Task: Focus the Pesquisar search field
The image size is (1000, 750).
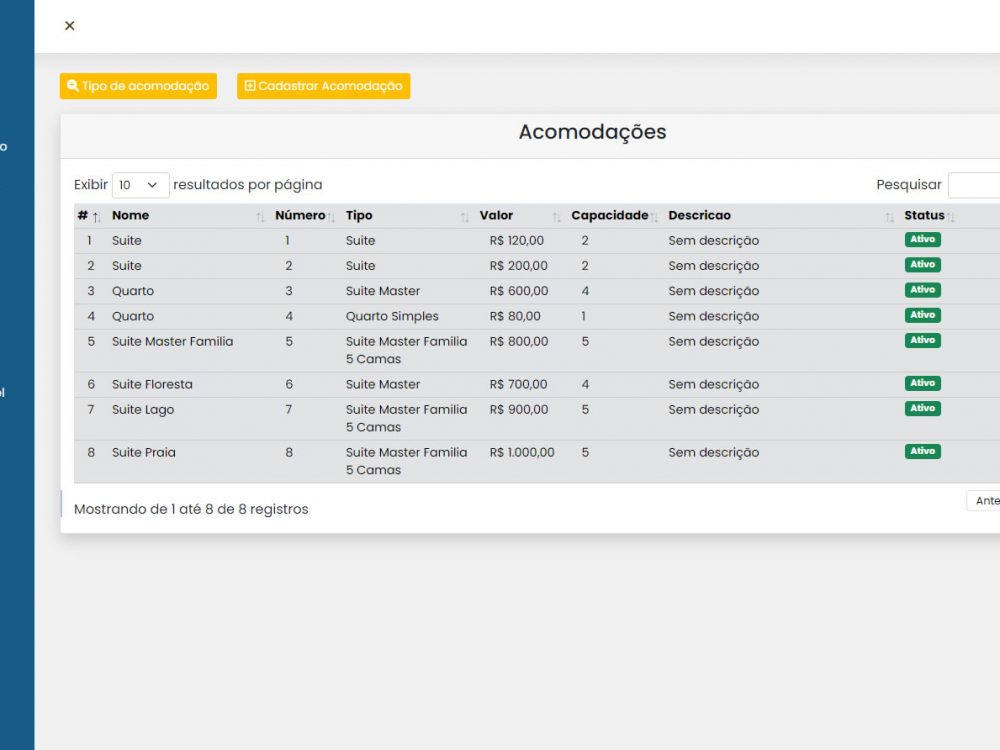Action: (x=975, y=185)
